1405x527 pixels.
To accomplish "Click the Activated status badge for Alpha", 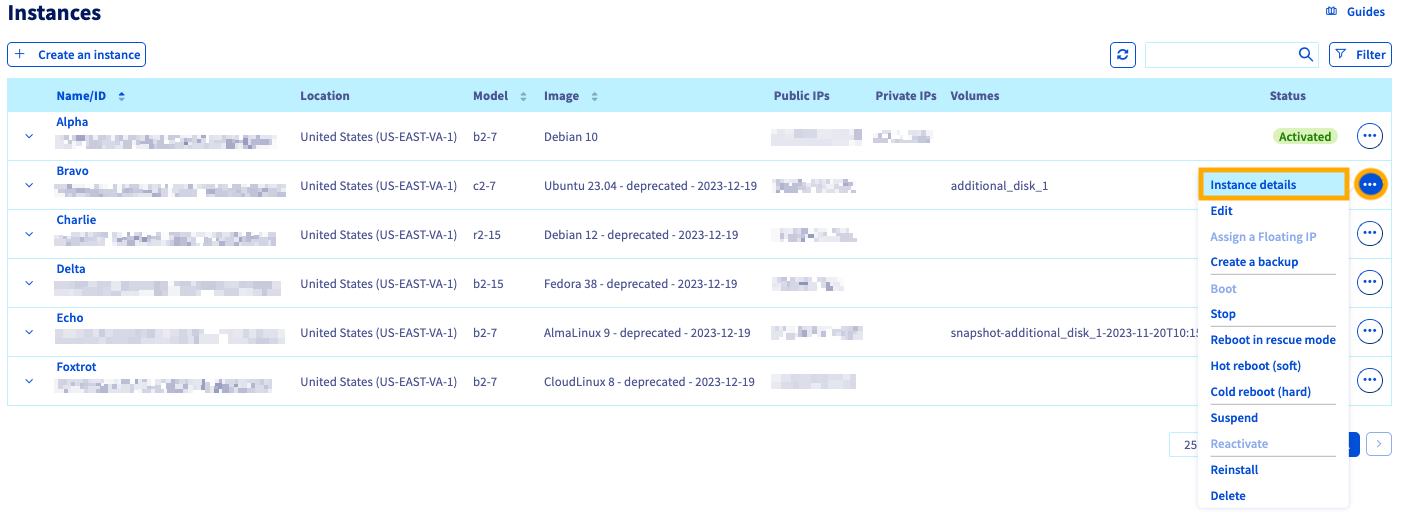I will (1305, 136).
